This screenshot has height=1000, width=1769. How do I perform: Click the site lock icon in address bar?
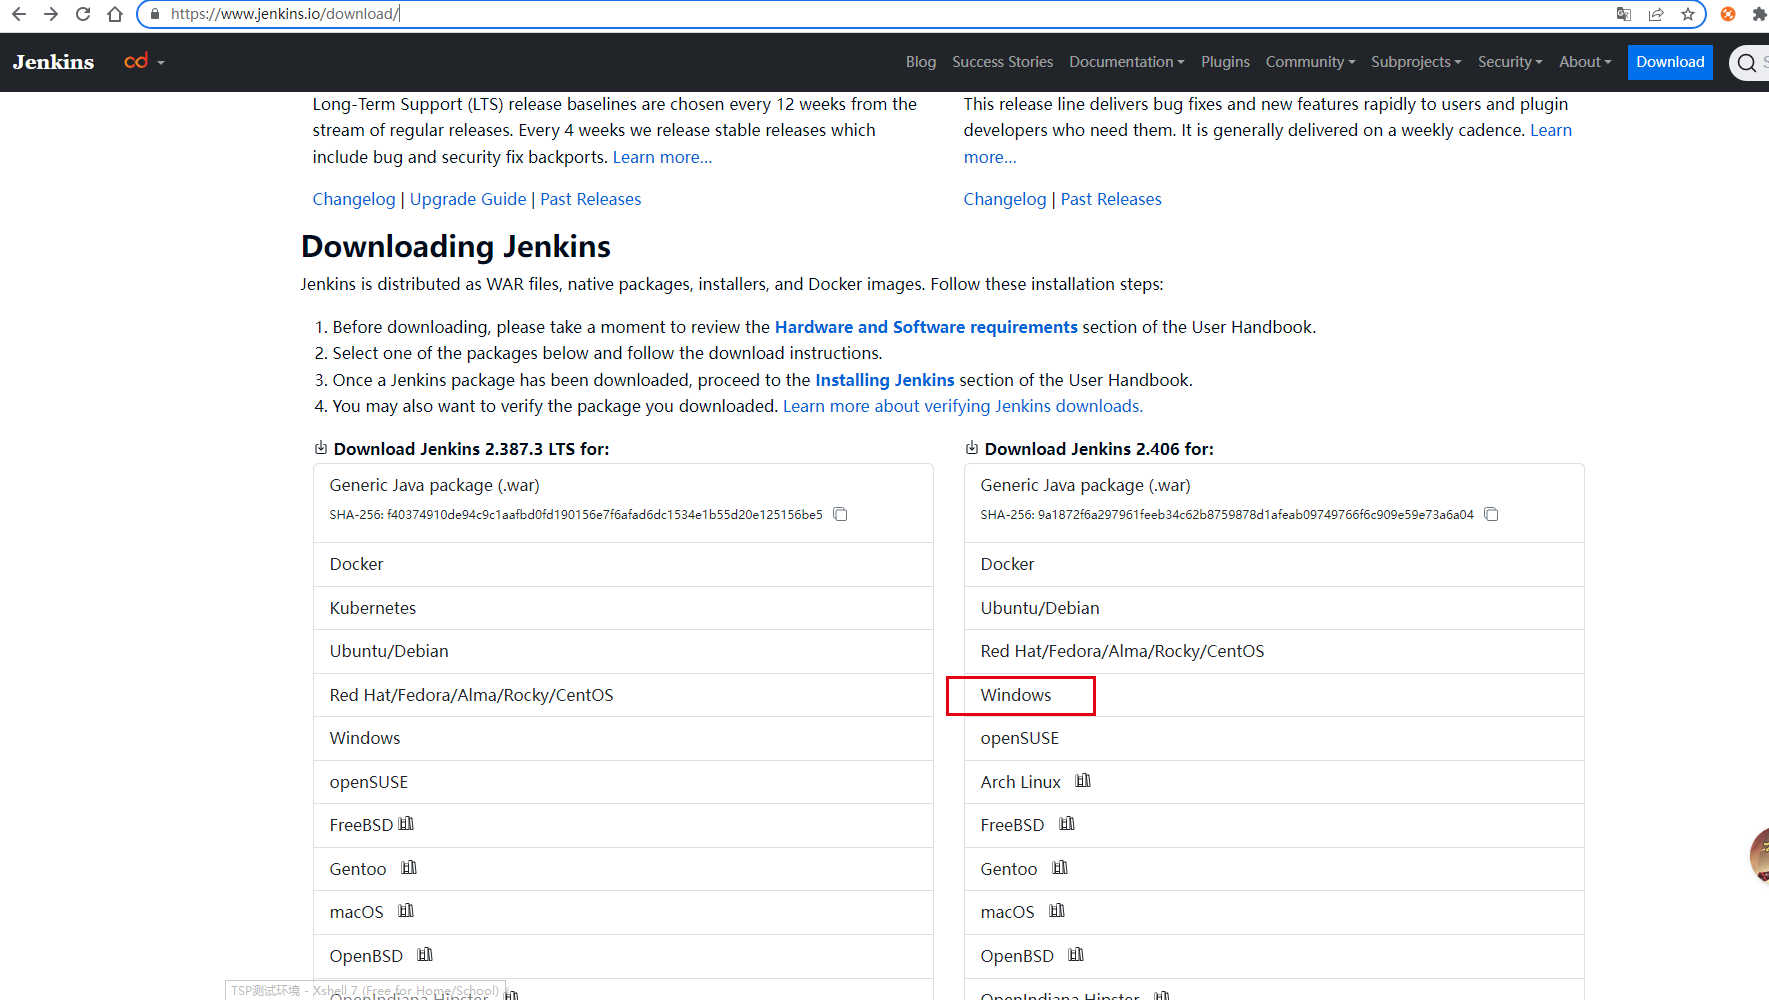click(154, 14)
